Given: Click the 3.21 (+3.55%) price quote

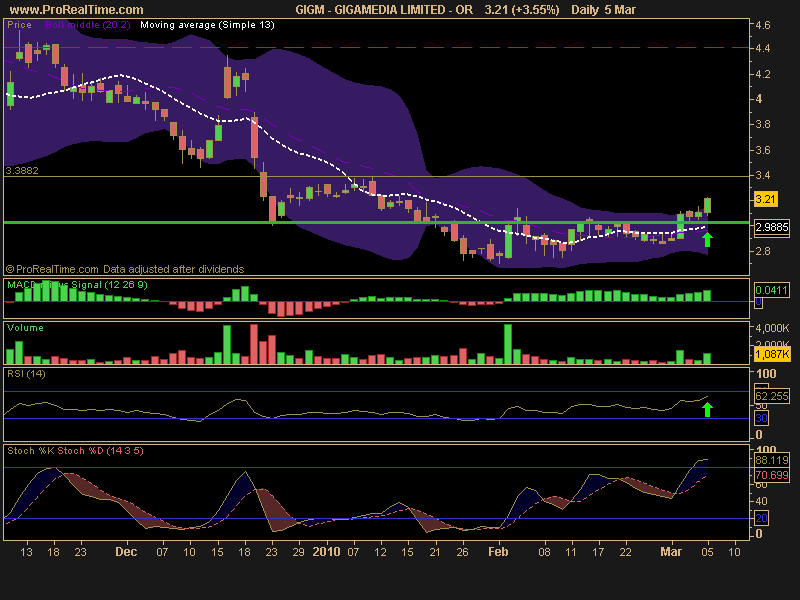Looking at the screenshot, I should [x=521, y=10].
